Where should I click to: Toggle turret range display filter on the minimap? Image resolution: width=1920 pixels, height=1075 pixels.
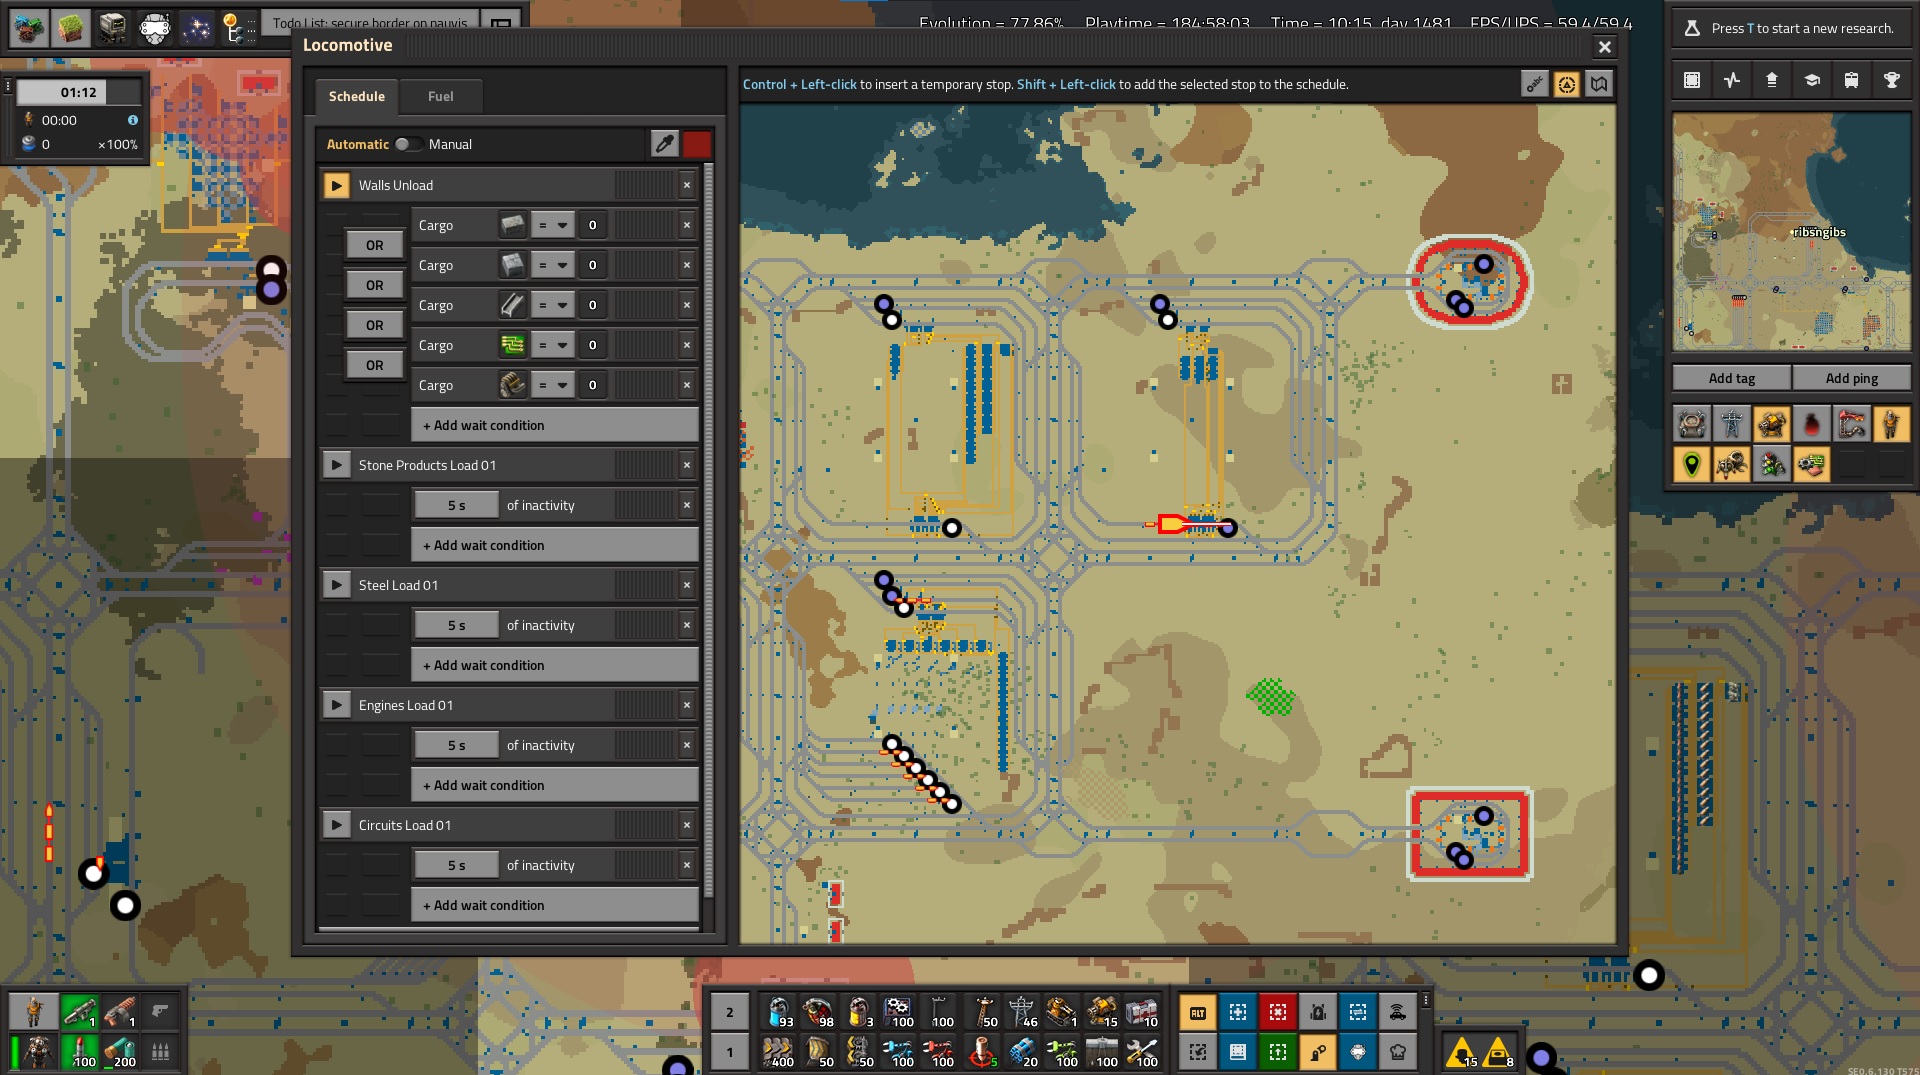click(x=1771, y=425)
